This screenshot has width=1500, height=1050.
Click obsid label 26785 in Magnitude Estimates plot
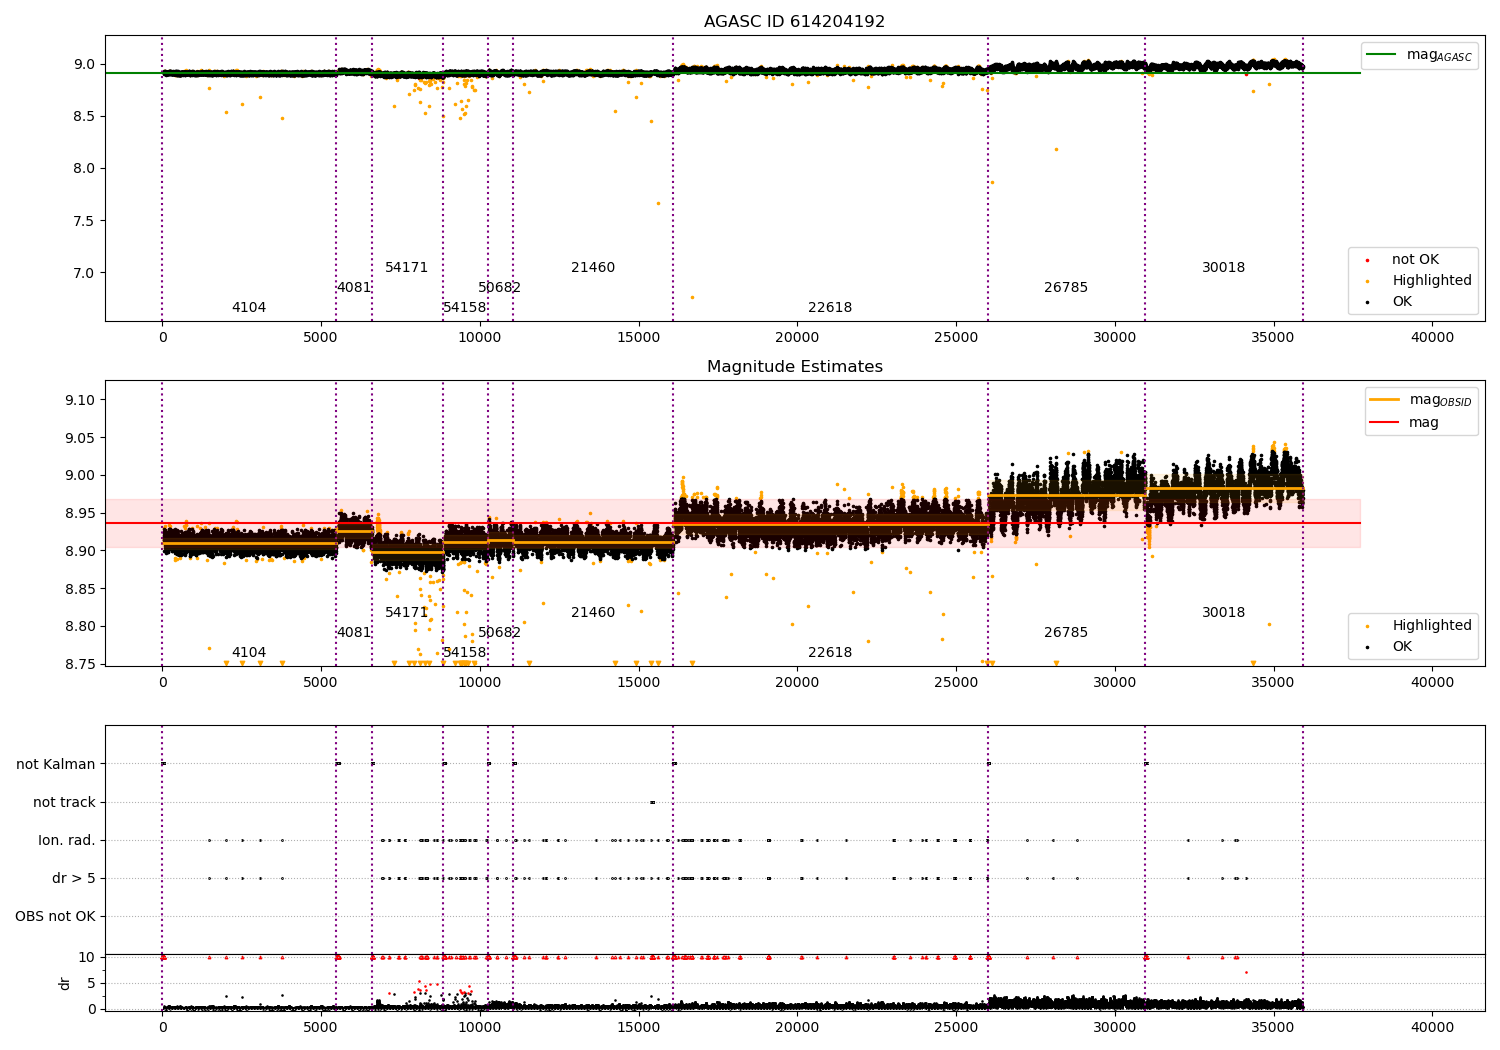click(1066, 633)
